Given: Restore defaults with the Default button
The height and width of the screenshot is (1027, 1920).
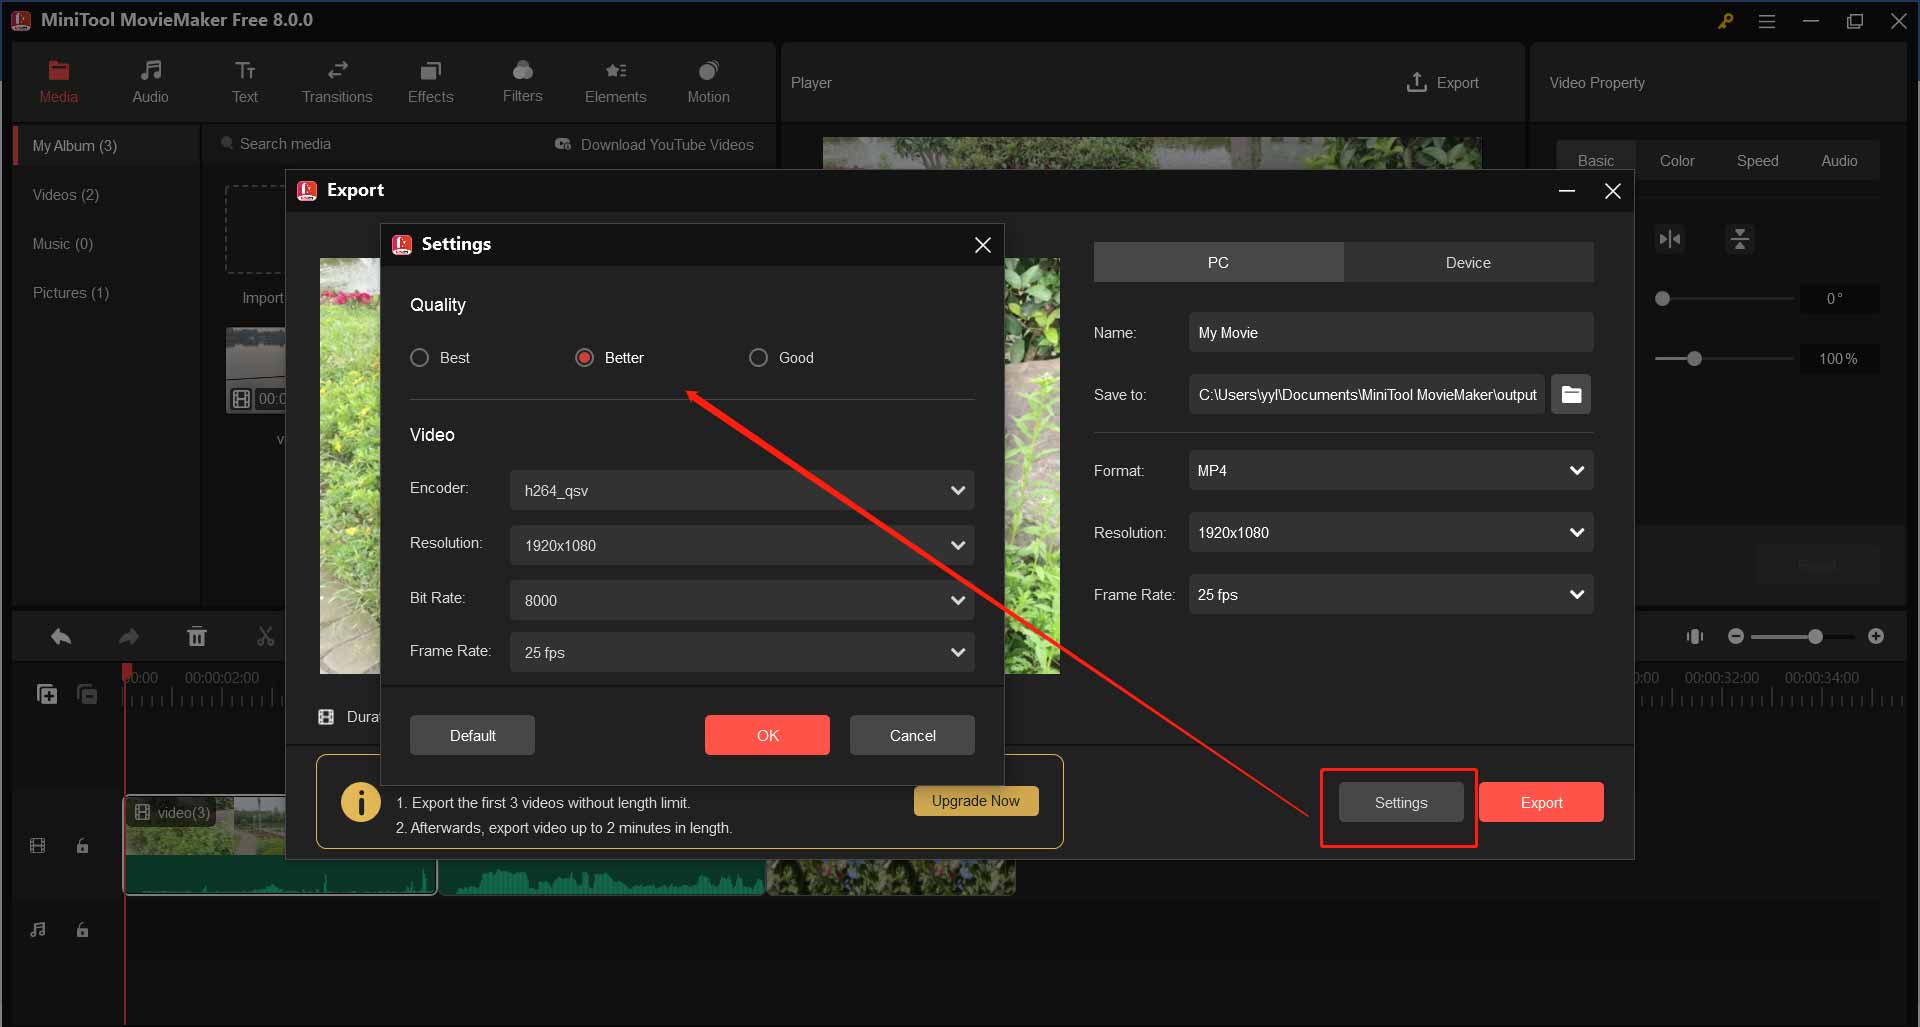Looking at the screenshot, I should 471,734.
